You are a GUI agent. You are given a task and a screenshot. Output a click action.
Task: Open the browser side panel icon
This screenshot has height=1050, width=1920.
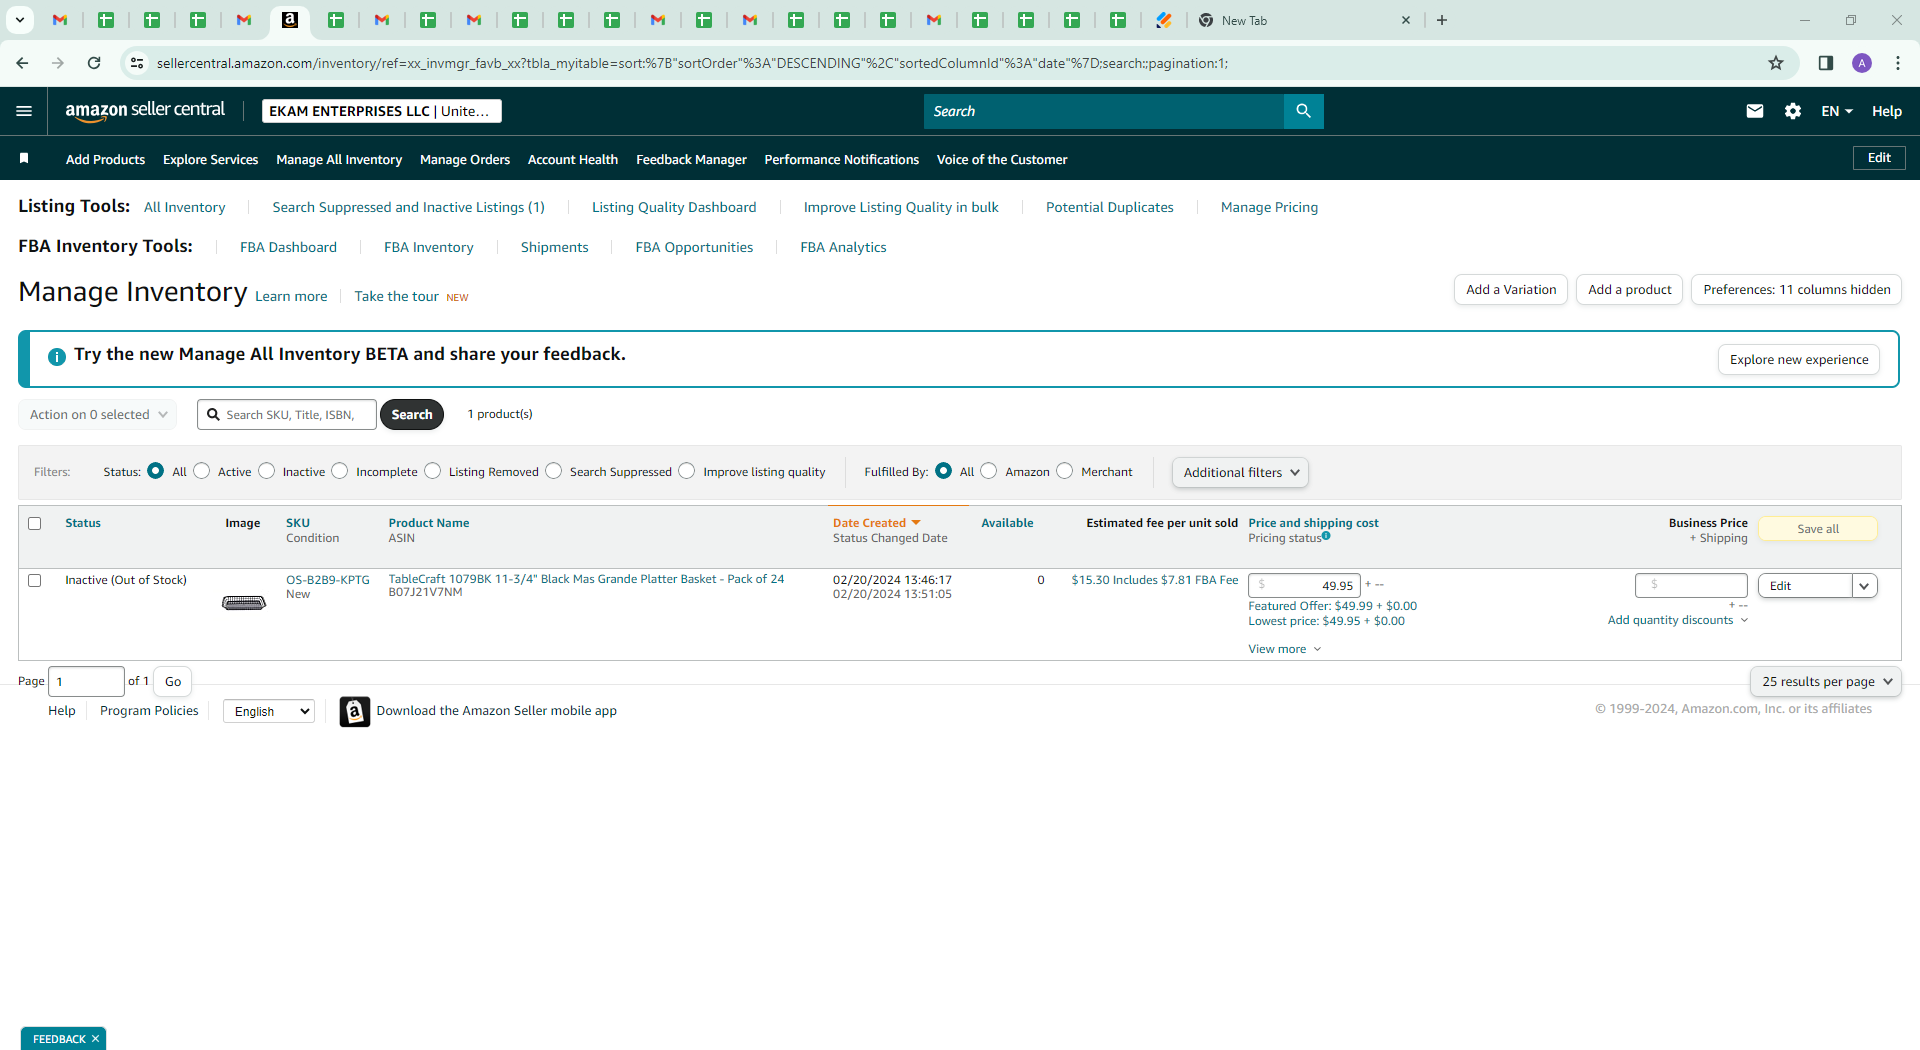[1825, 63]
